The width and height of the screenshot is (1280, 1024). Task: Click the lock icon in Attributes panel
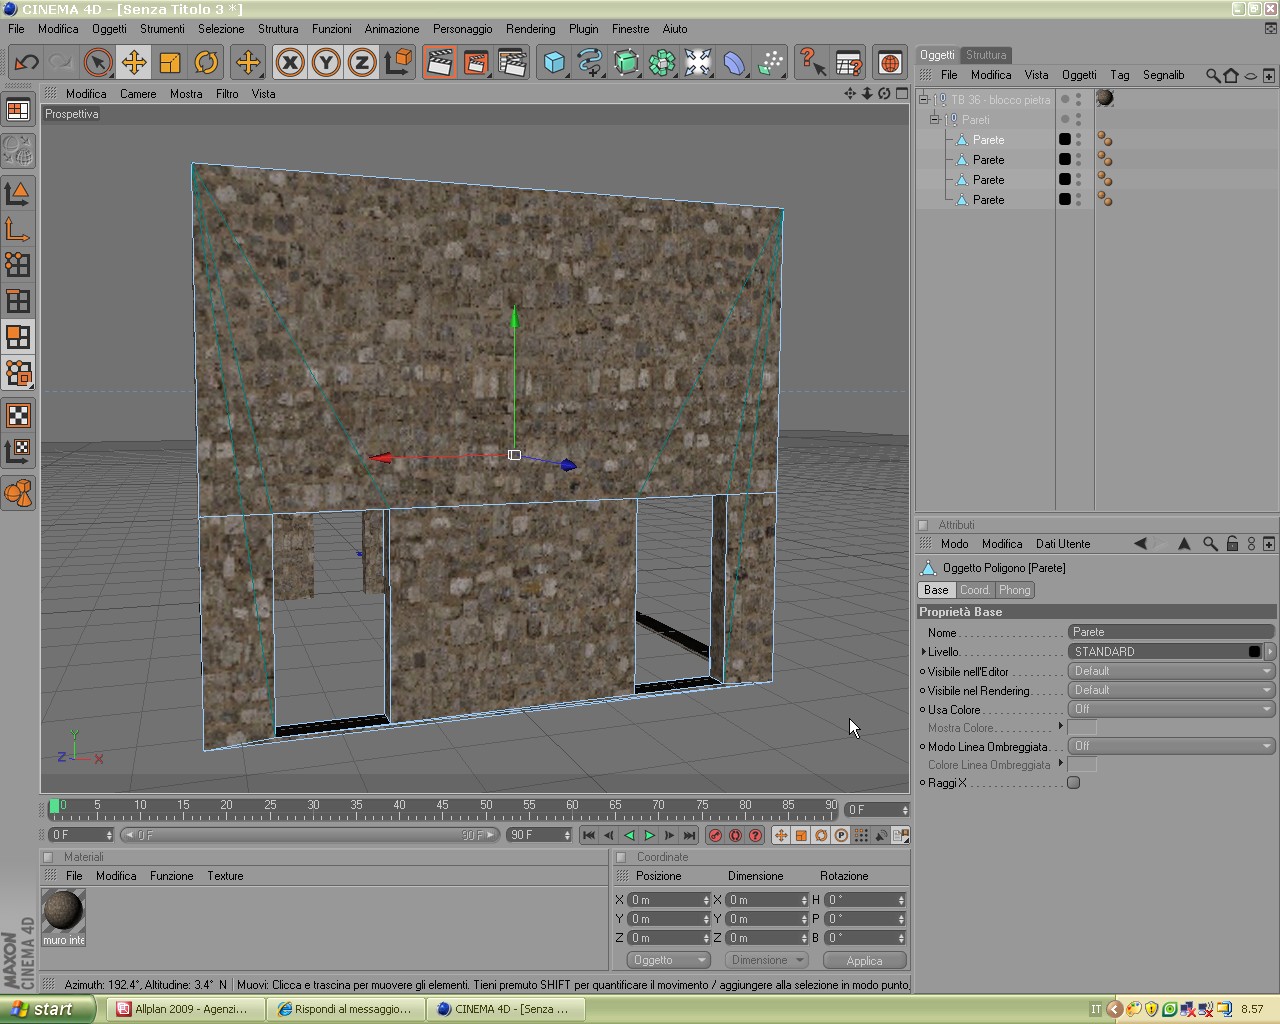click(1232, 544)
